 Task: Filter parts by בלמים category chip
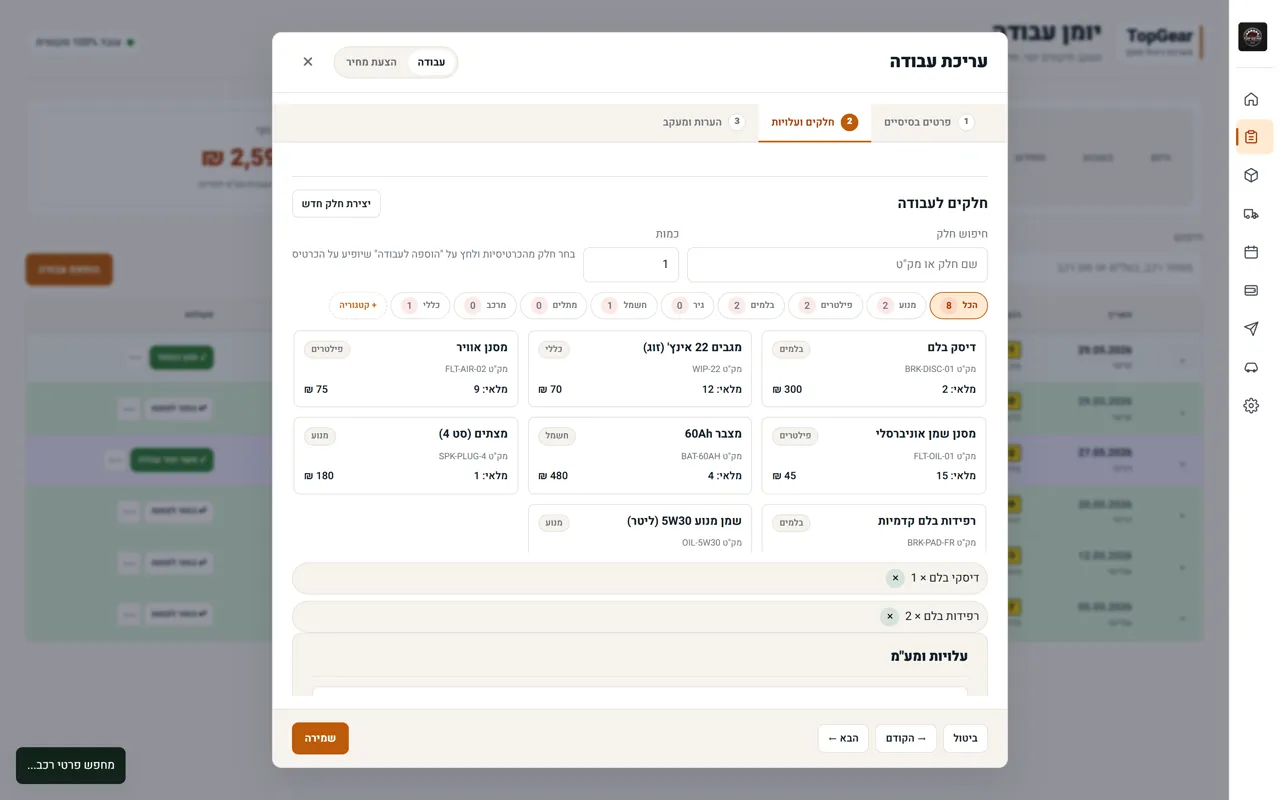[751, 305]
